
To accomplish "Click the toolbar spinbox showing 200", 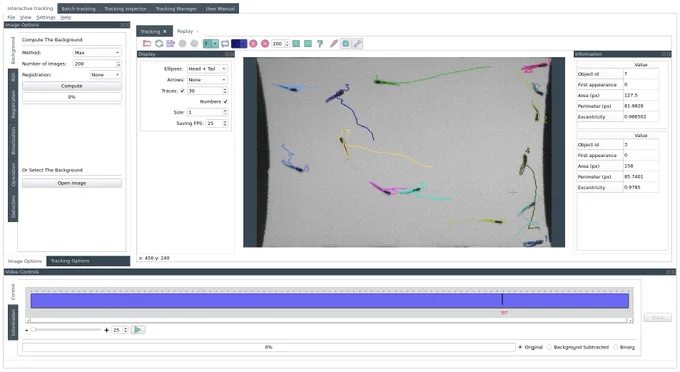I will click(280, 43).
